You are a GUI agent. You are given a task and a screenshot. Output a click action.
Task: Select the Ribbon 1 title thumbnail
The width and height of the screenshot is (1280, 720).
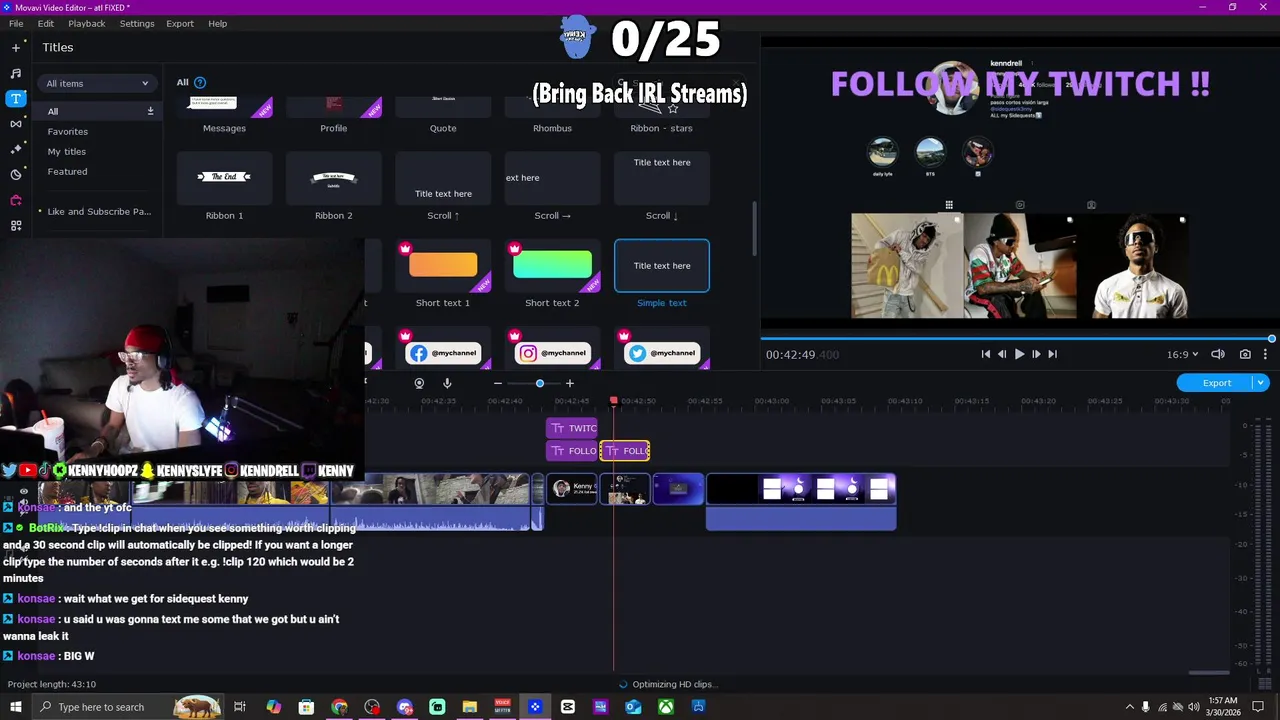pos(224,178)
